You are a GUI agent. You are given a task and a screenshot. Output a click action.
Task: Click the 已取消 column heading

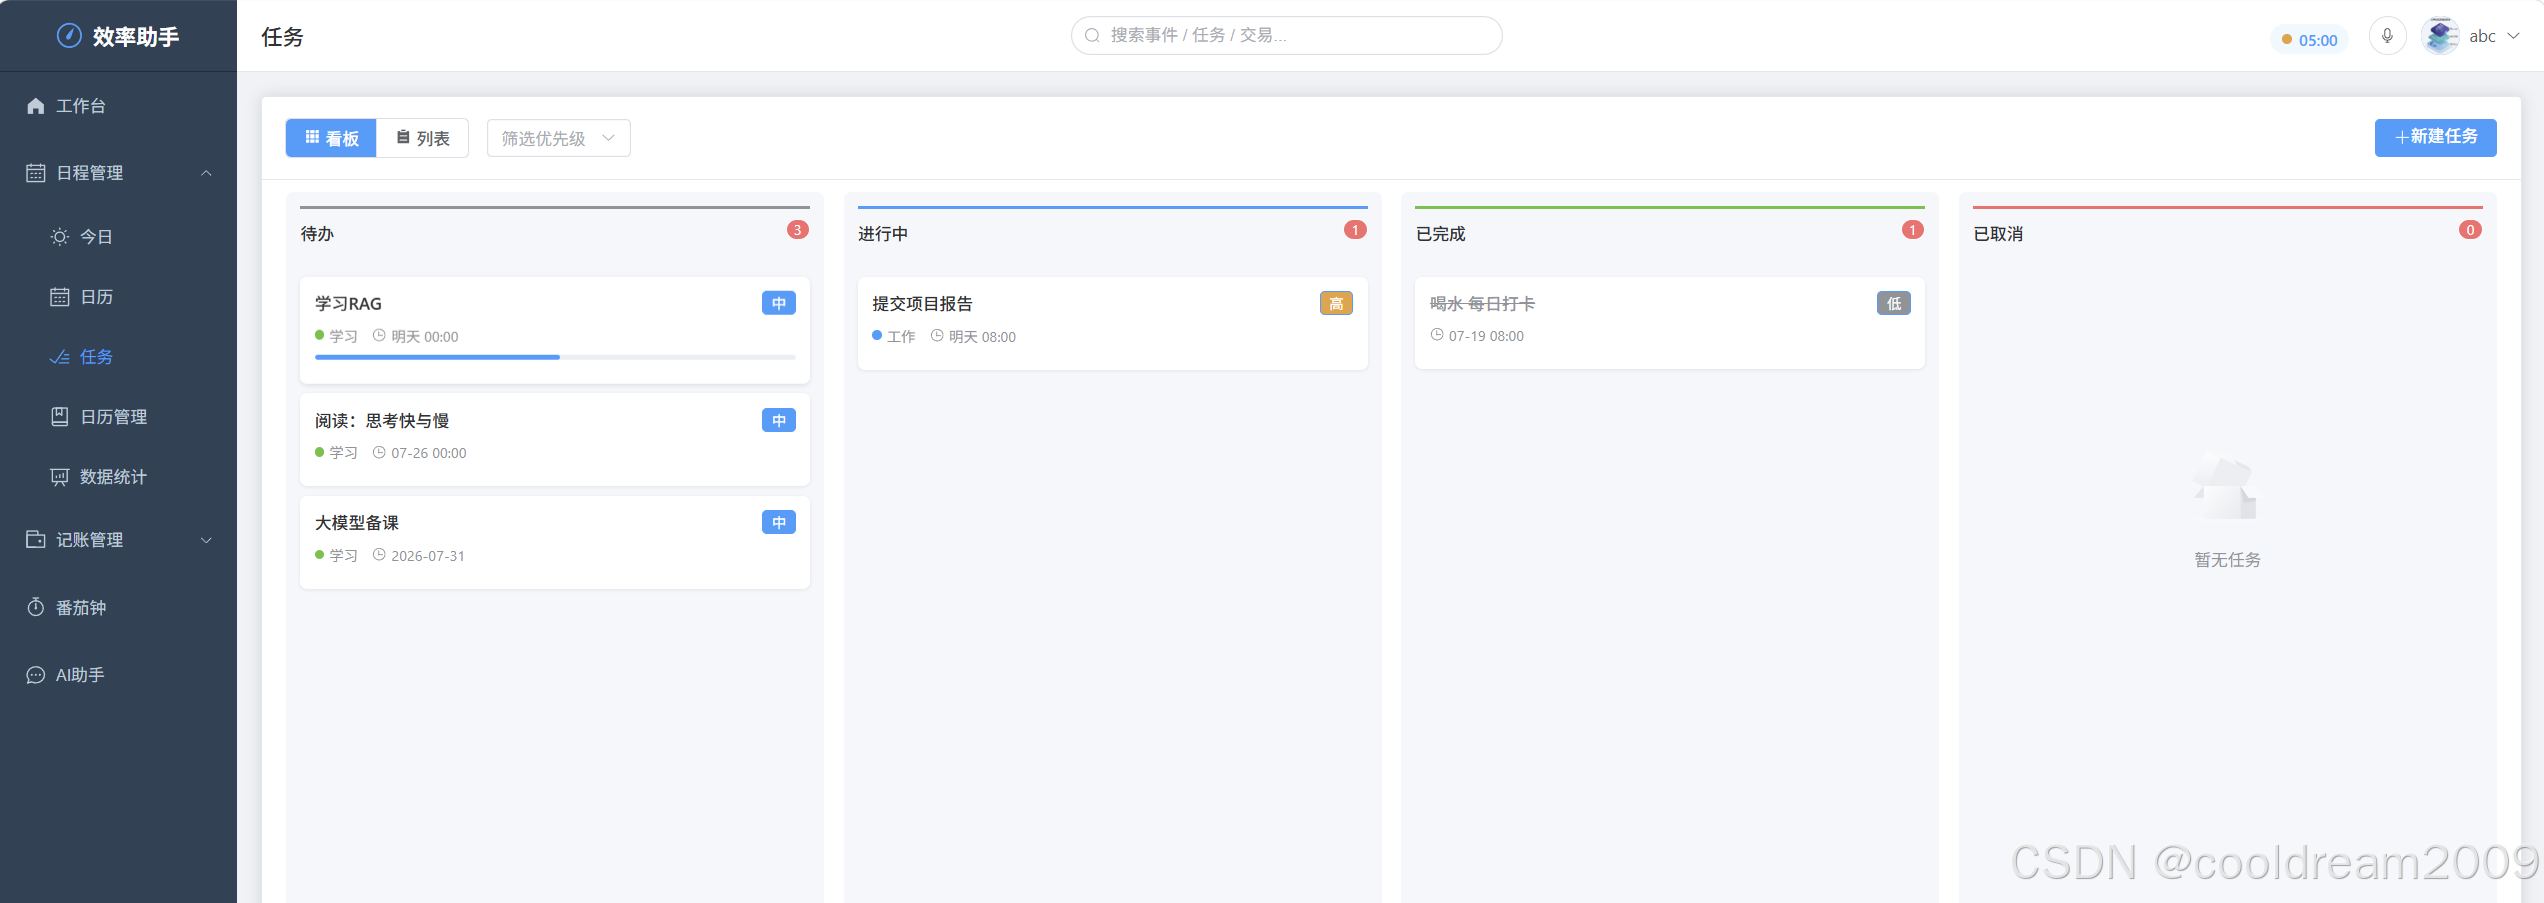(x=1998, y=234)
